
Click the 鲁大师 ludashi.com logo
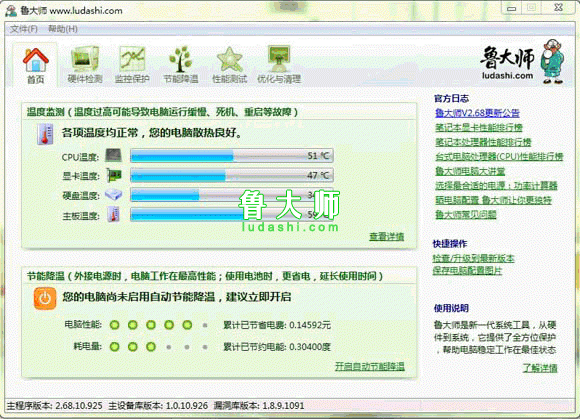[x=508, y=63]
